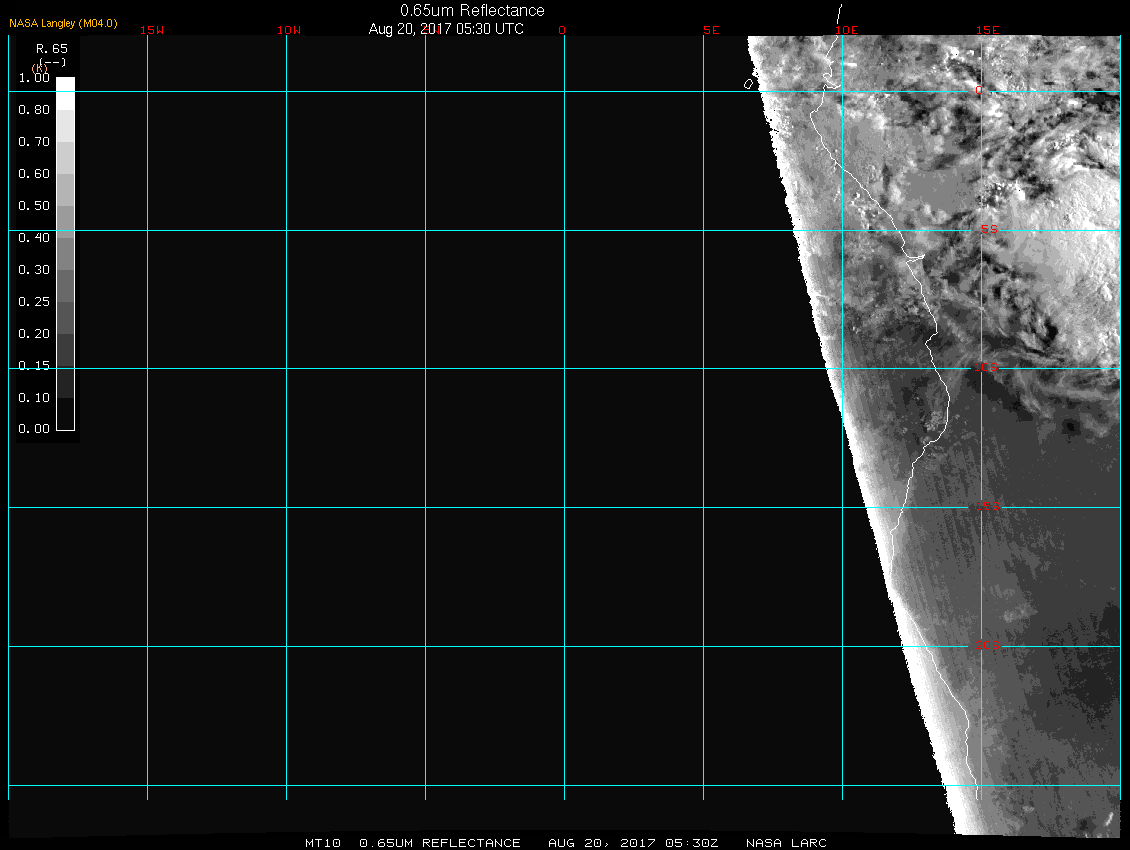Click the R.65 color bar heading

[x=50, y=48]
